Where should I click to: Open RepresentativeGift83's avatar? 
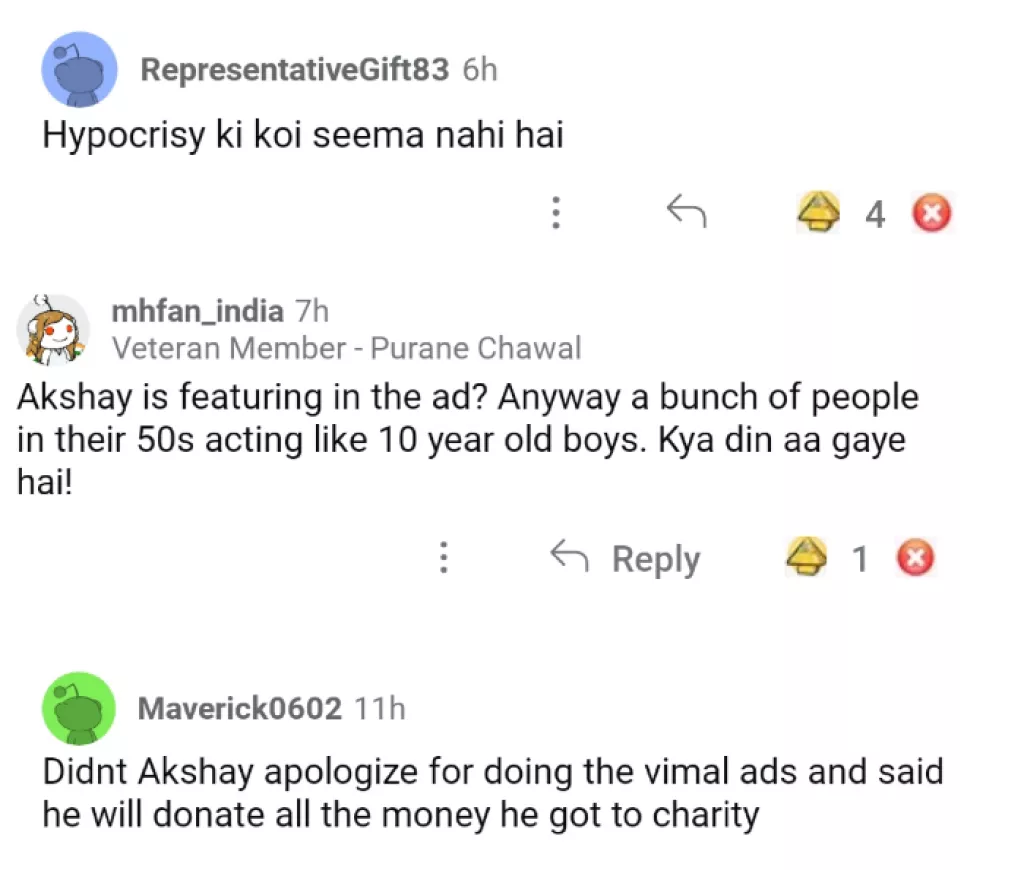click(x=80, y=70)
